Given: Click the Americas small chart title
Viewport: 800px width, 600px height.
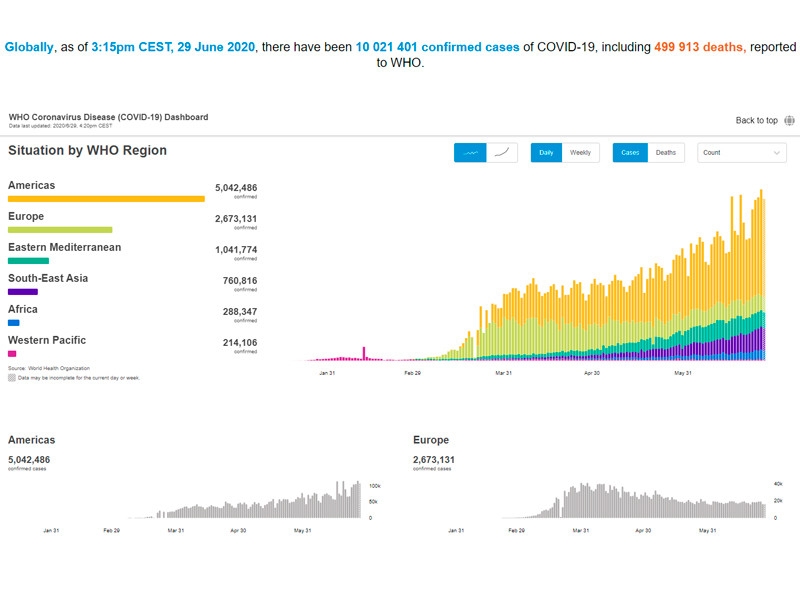Looking at the screenshot, I should pos(32,440).
